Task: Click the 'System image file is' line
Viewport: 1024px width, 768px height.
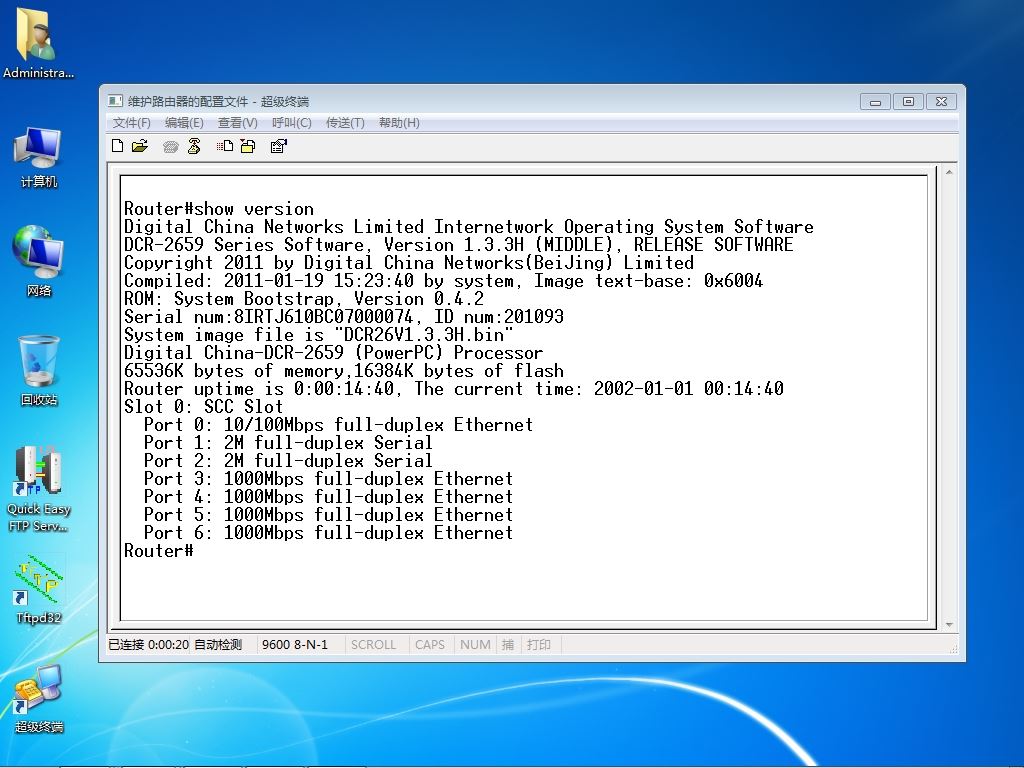Action: pyautogui.click(x=319, y=335)
